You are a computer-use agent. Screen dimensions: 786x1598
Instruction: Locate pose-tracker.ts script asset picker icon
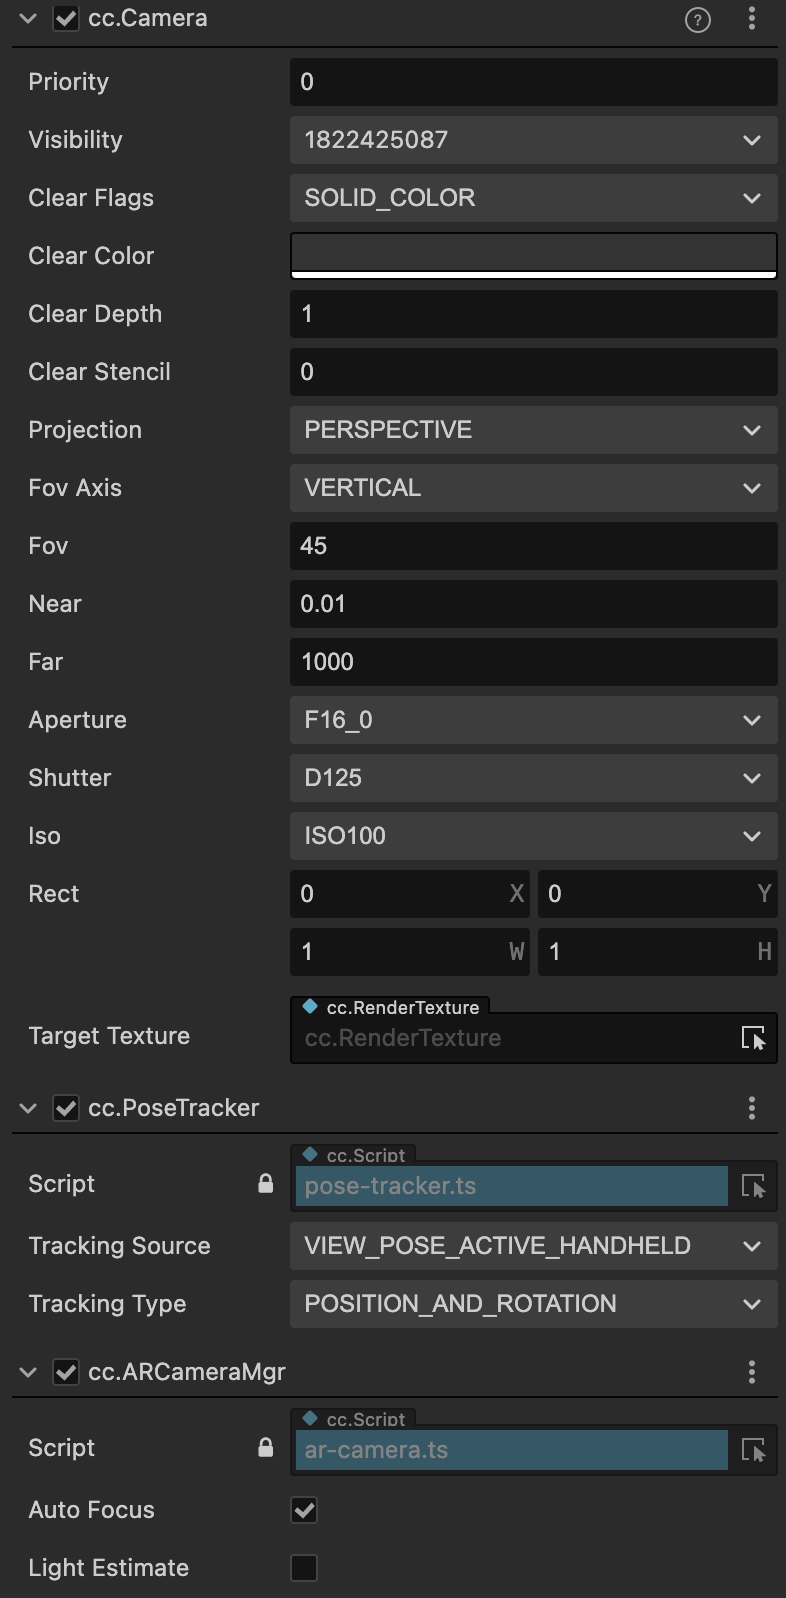pos(753,1186)
